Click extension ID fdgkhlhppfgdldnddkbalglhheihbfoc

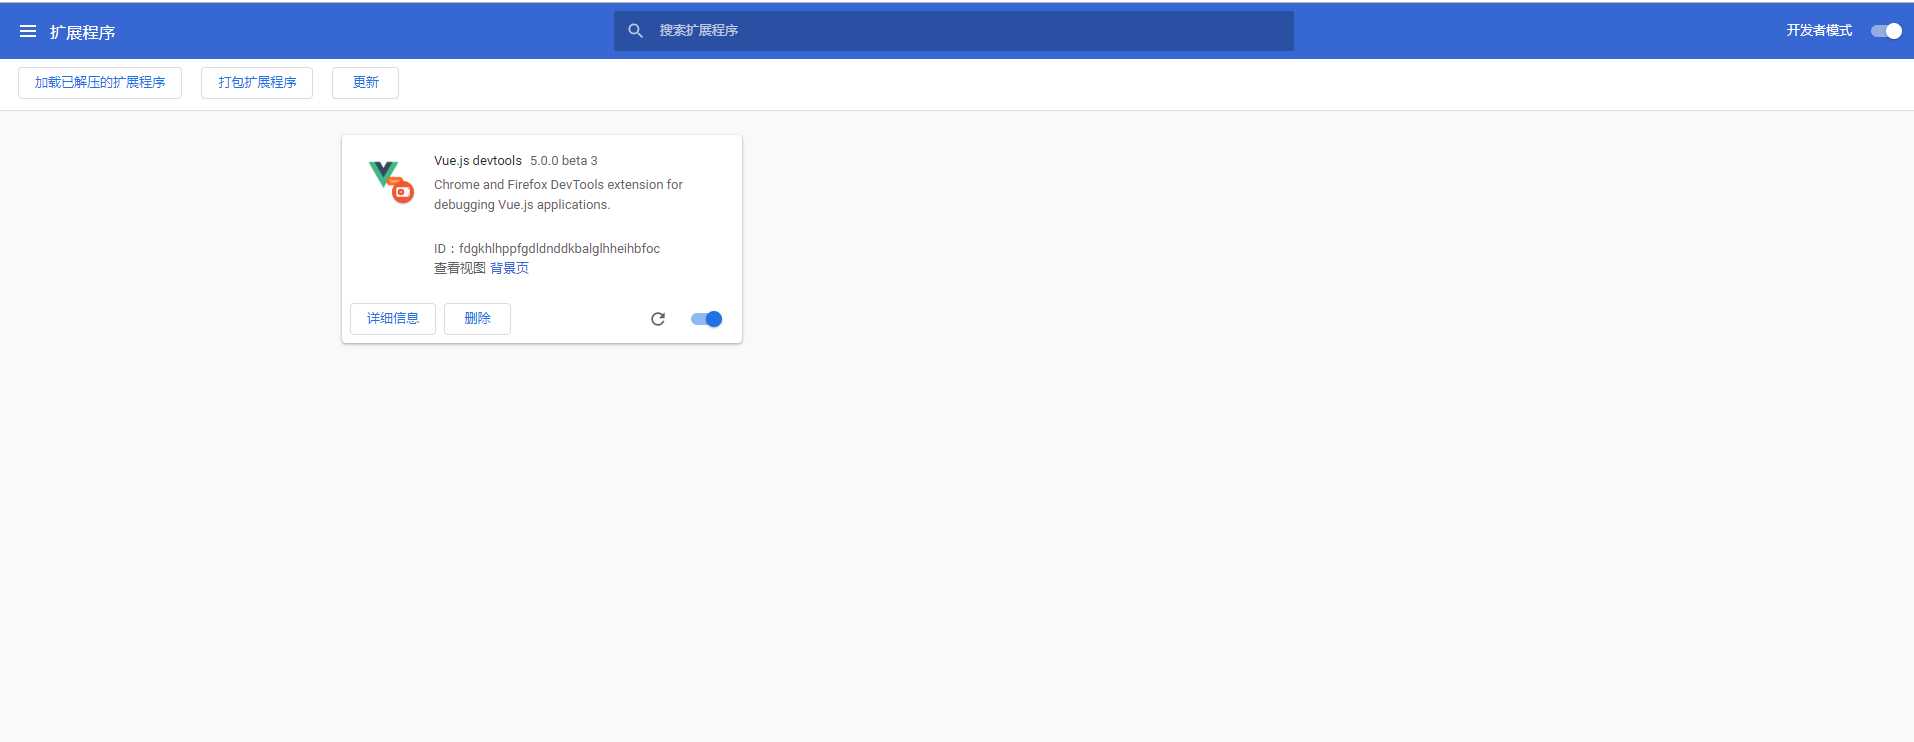click(x=559, y=249)
